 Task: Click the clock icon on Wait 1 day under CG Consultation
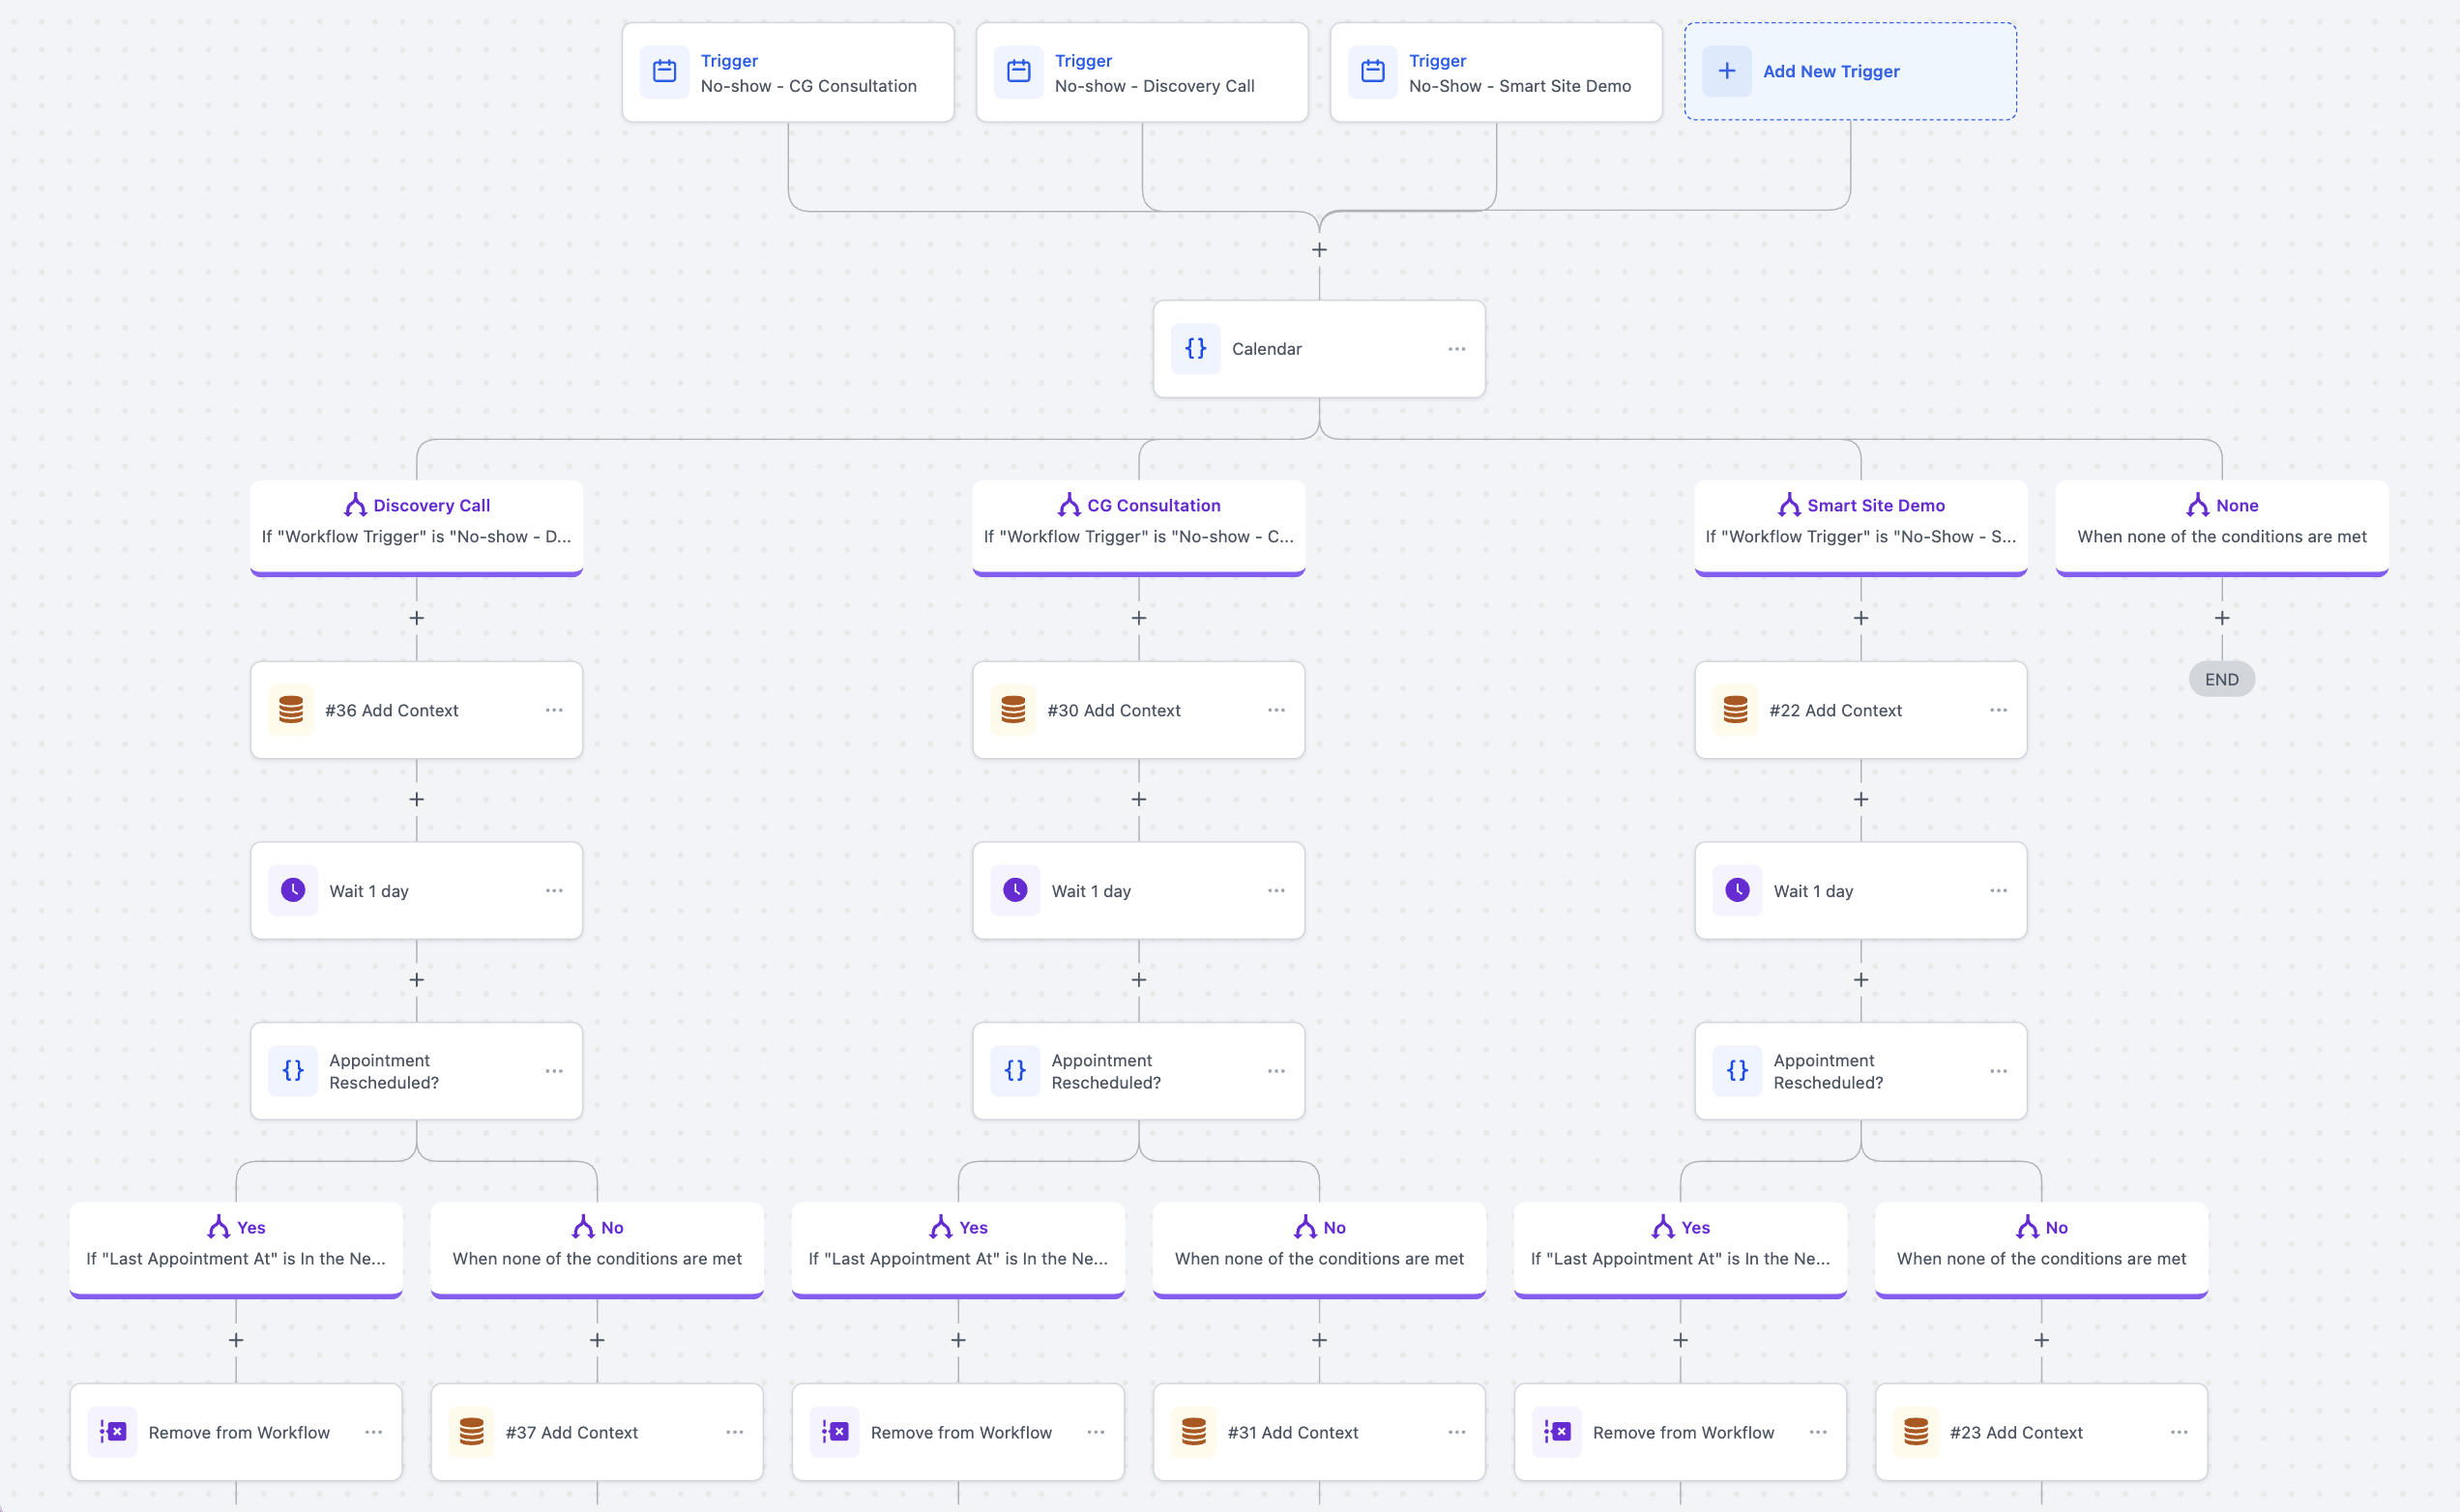(1015, 890)
